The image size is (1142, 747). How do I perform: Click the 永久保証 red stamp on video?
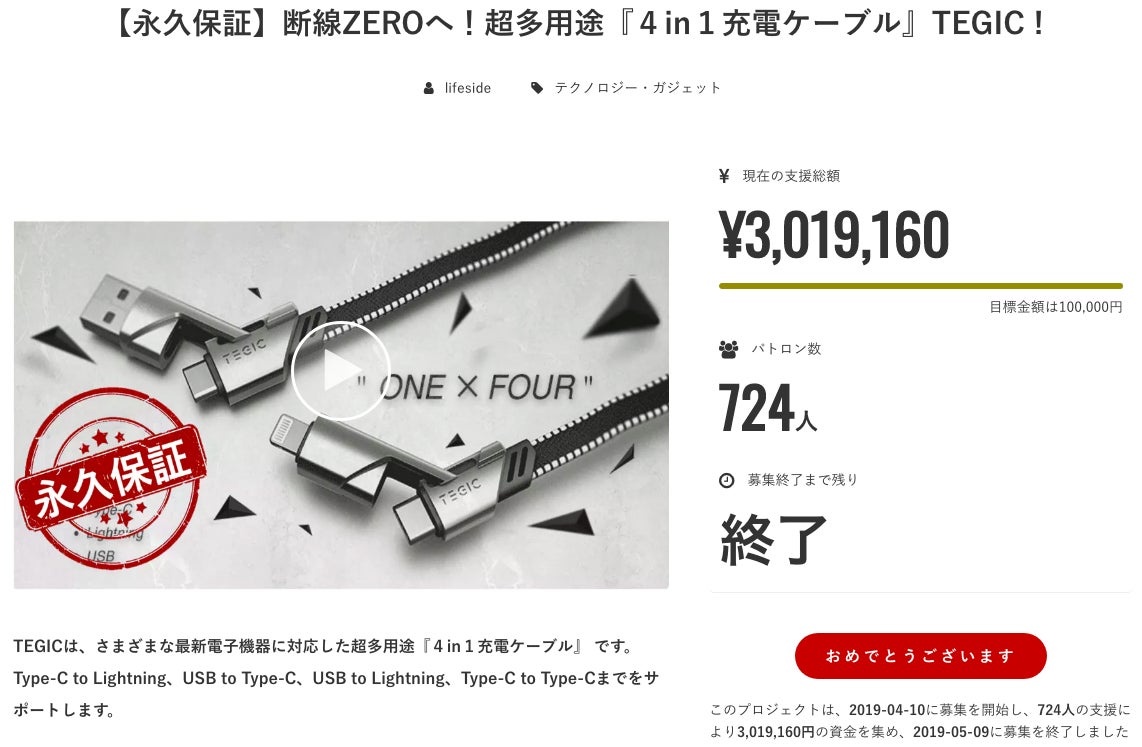[111, 477]
